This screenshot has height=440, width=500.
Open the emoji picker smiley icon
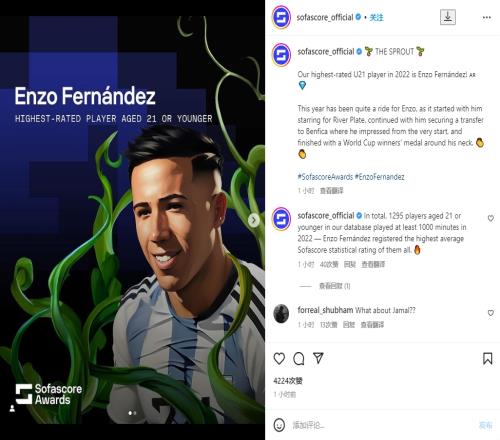click(x=279, y=425)
